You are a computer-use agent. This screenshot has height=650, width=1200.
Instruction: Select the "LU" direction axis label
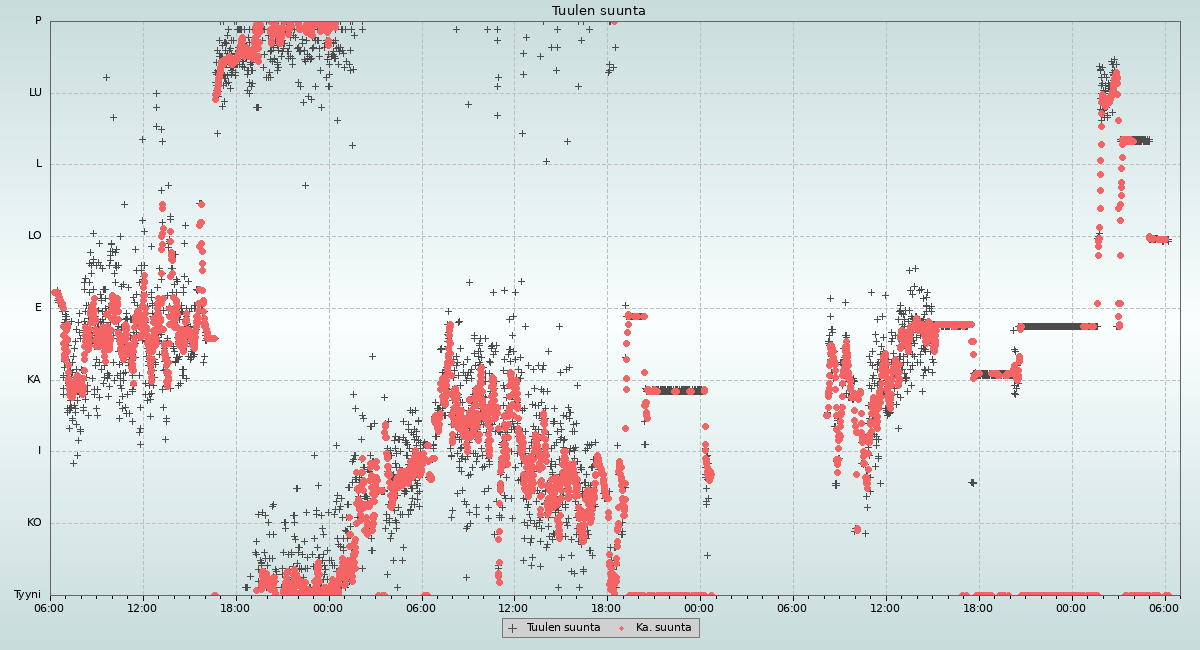(x=35, y=93)
